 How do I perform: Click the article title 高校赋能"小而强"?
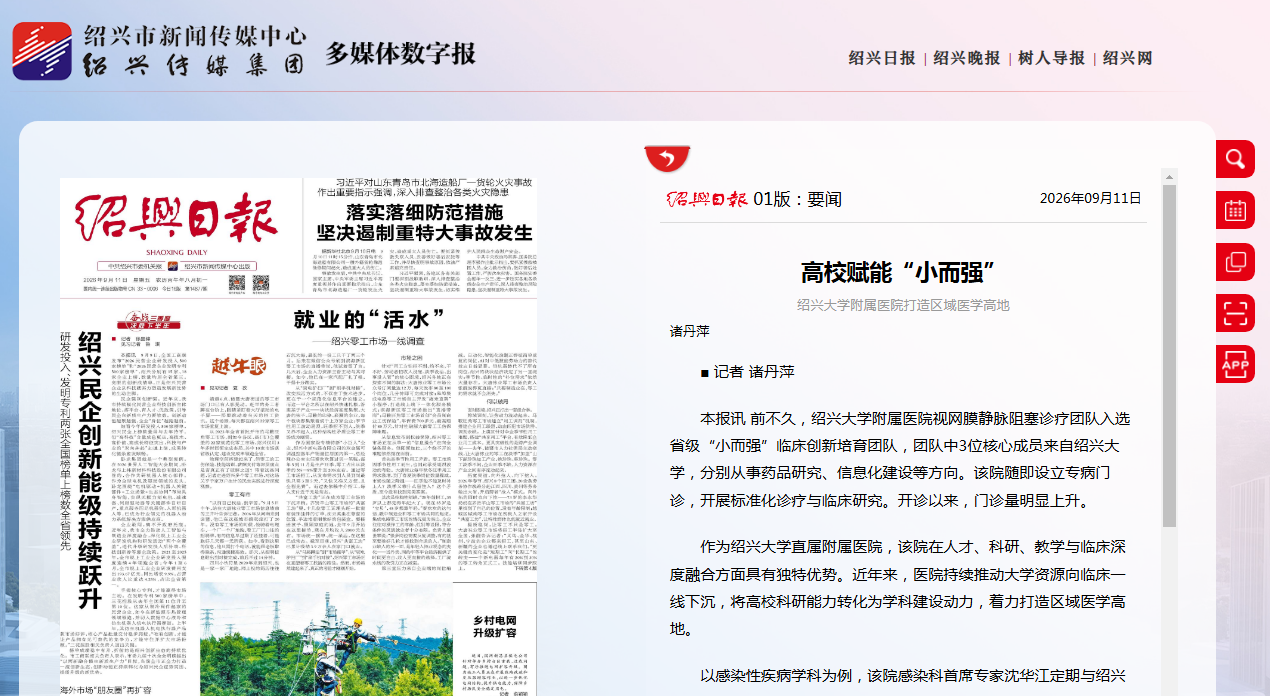point(904,272)
